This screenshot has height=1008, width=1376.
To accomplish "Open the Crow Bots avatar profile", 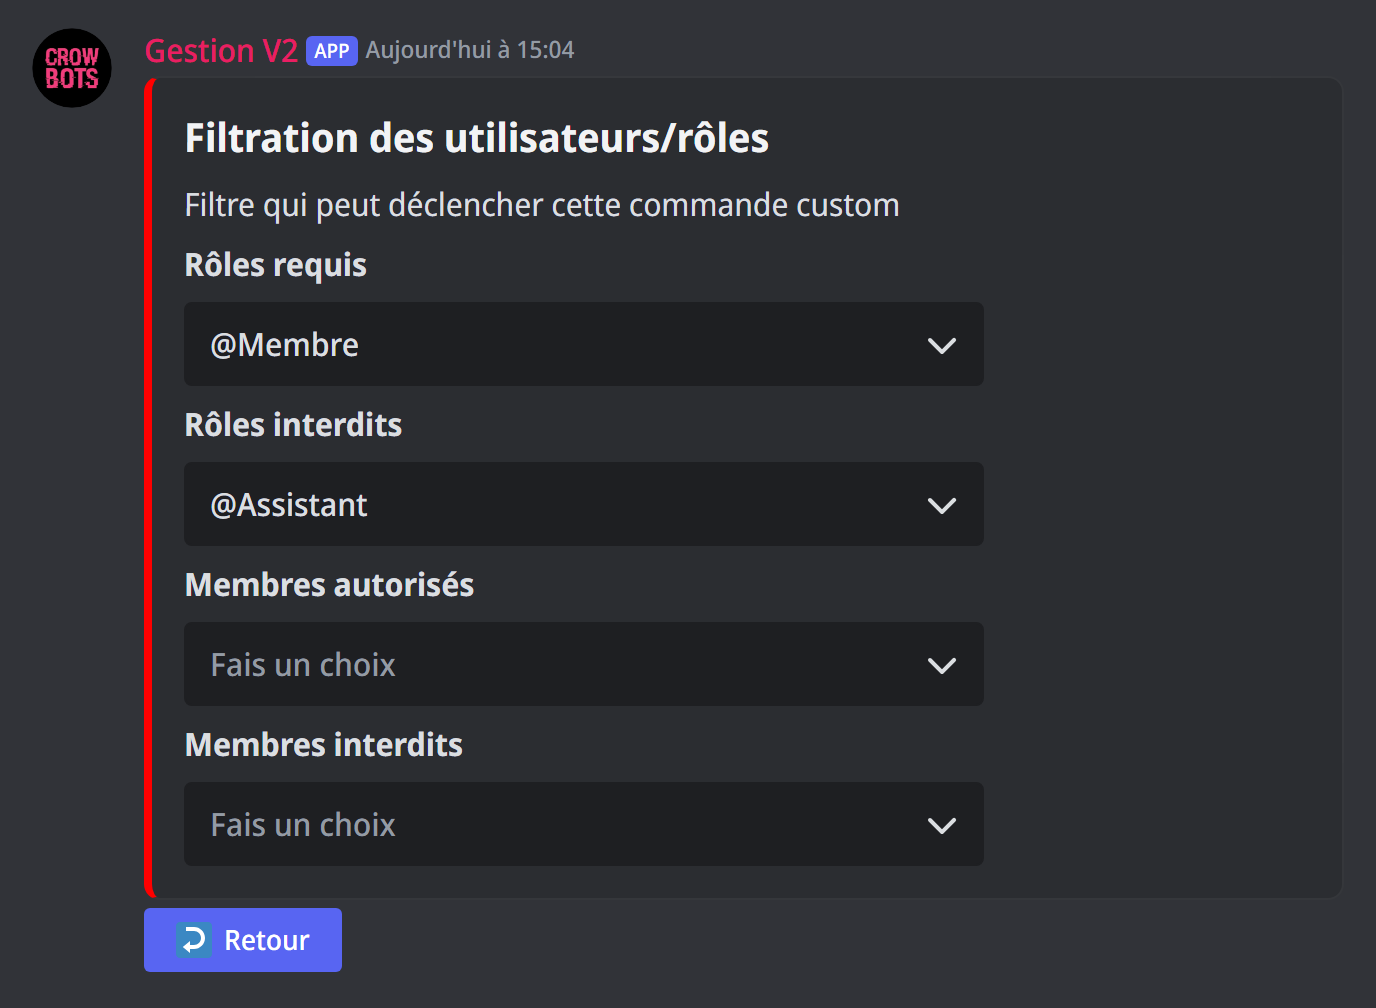I will coord(72,68).
